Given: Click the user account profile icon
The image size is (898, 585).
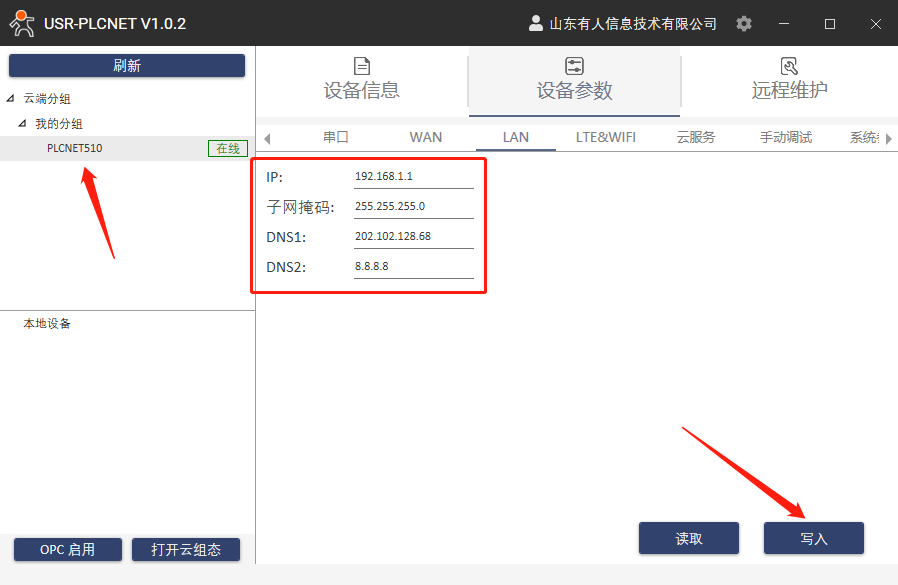Looking at the screenshot, I should click(535, 23).
